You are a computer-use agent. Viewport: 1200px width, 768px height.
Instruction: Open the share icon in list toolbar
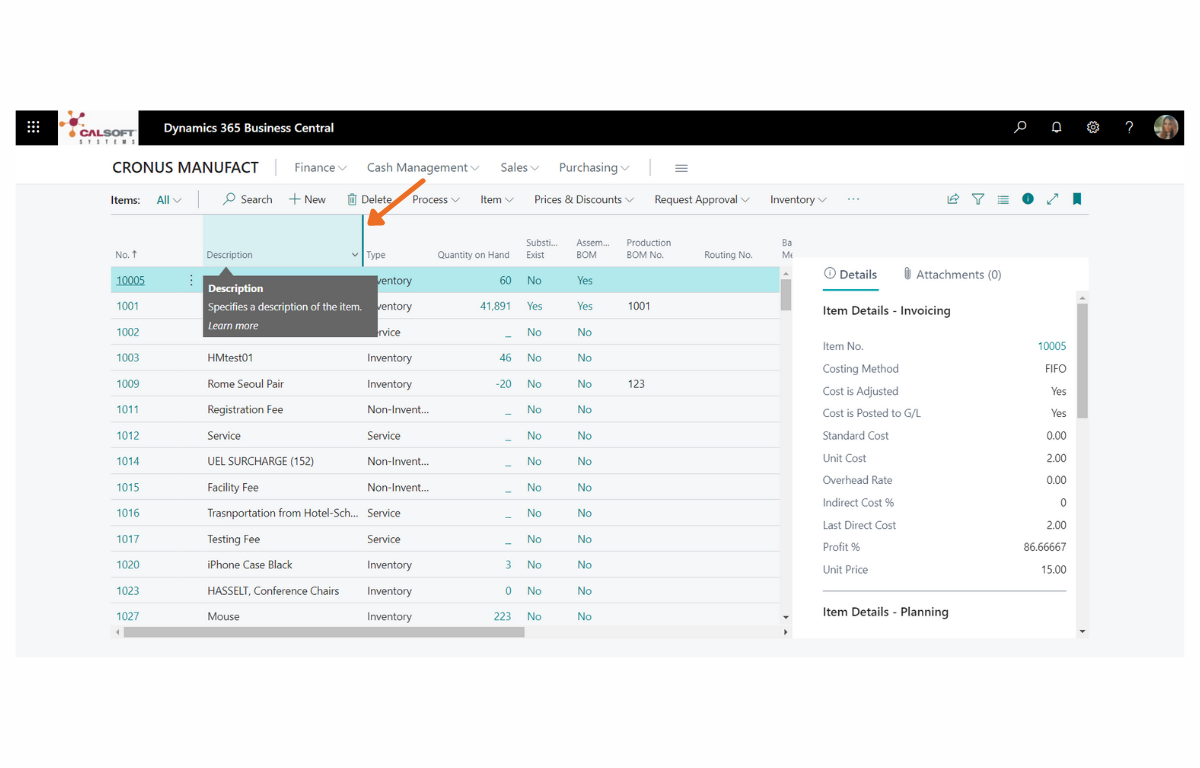(953, 199)
